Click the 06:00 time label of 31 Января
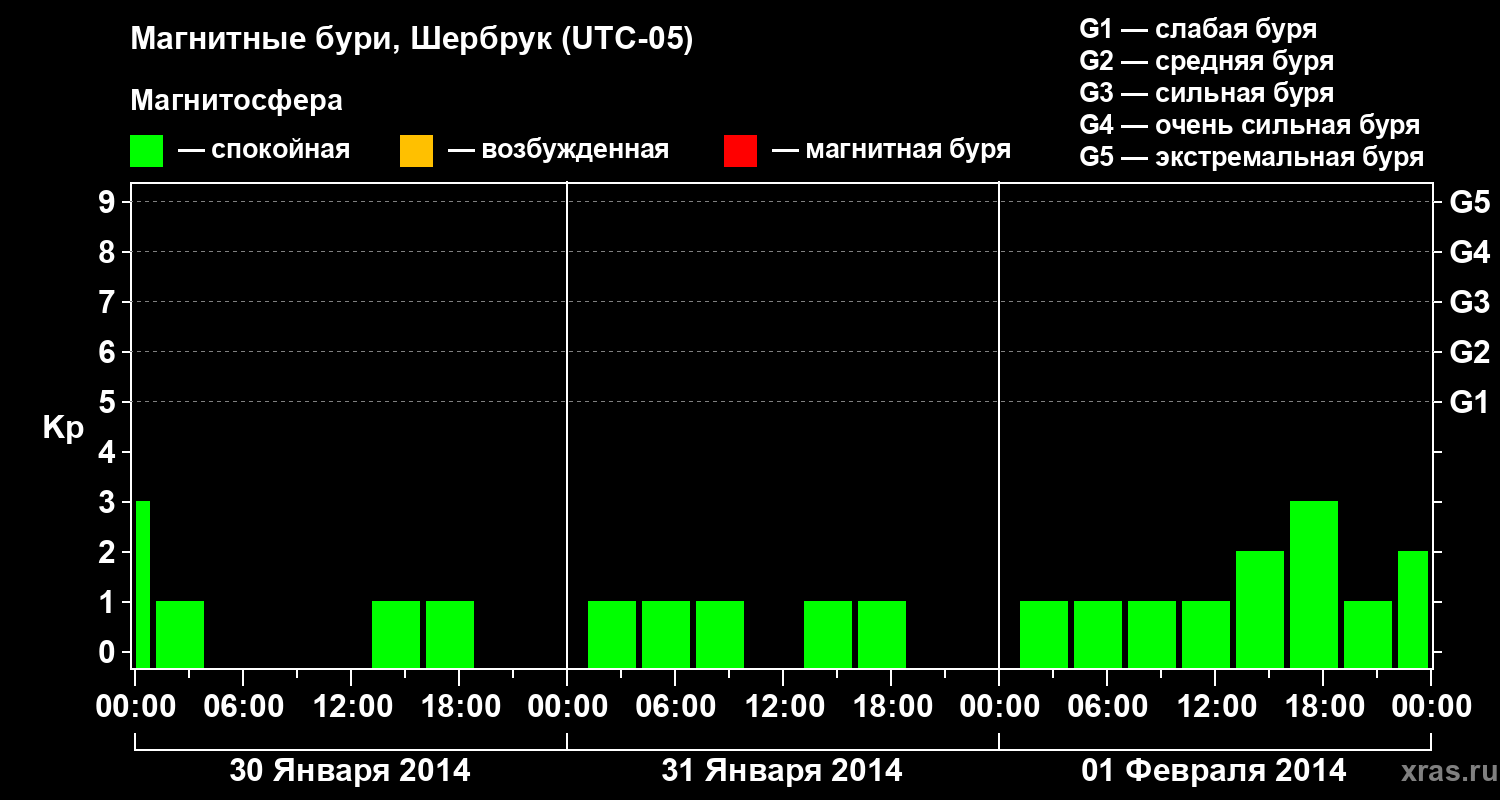The image size is (1500, 800). click(x=675, y=706)
